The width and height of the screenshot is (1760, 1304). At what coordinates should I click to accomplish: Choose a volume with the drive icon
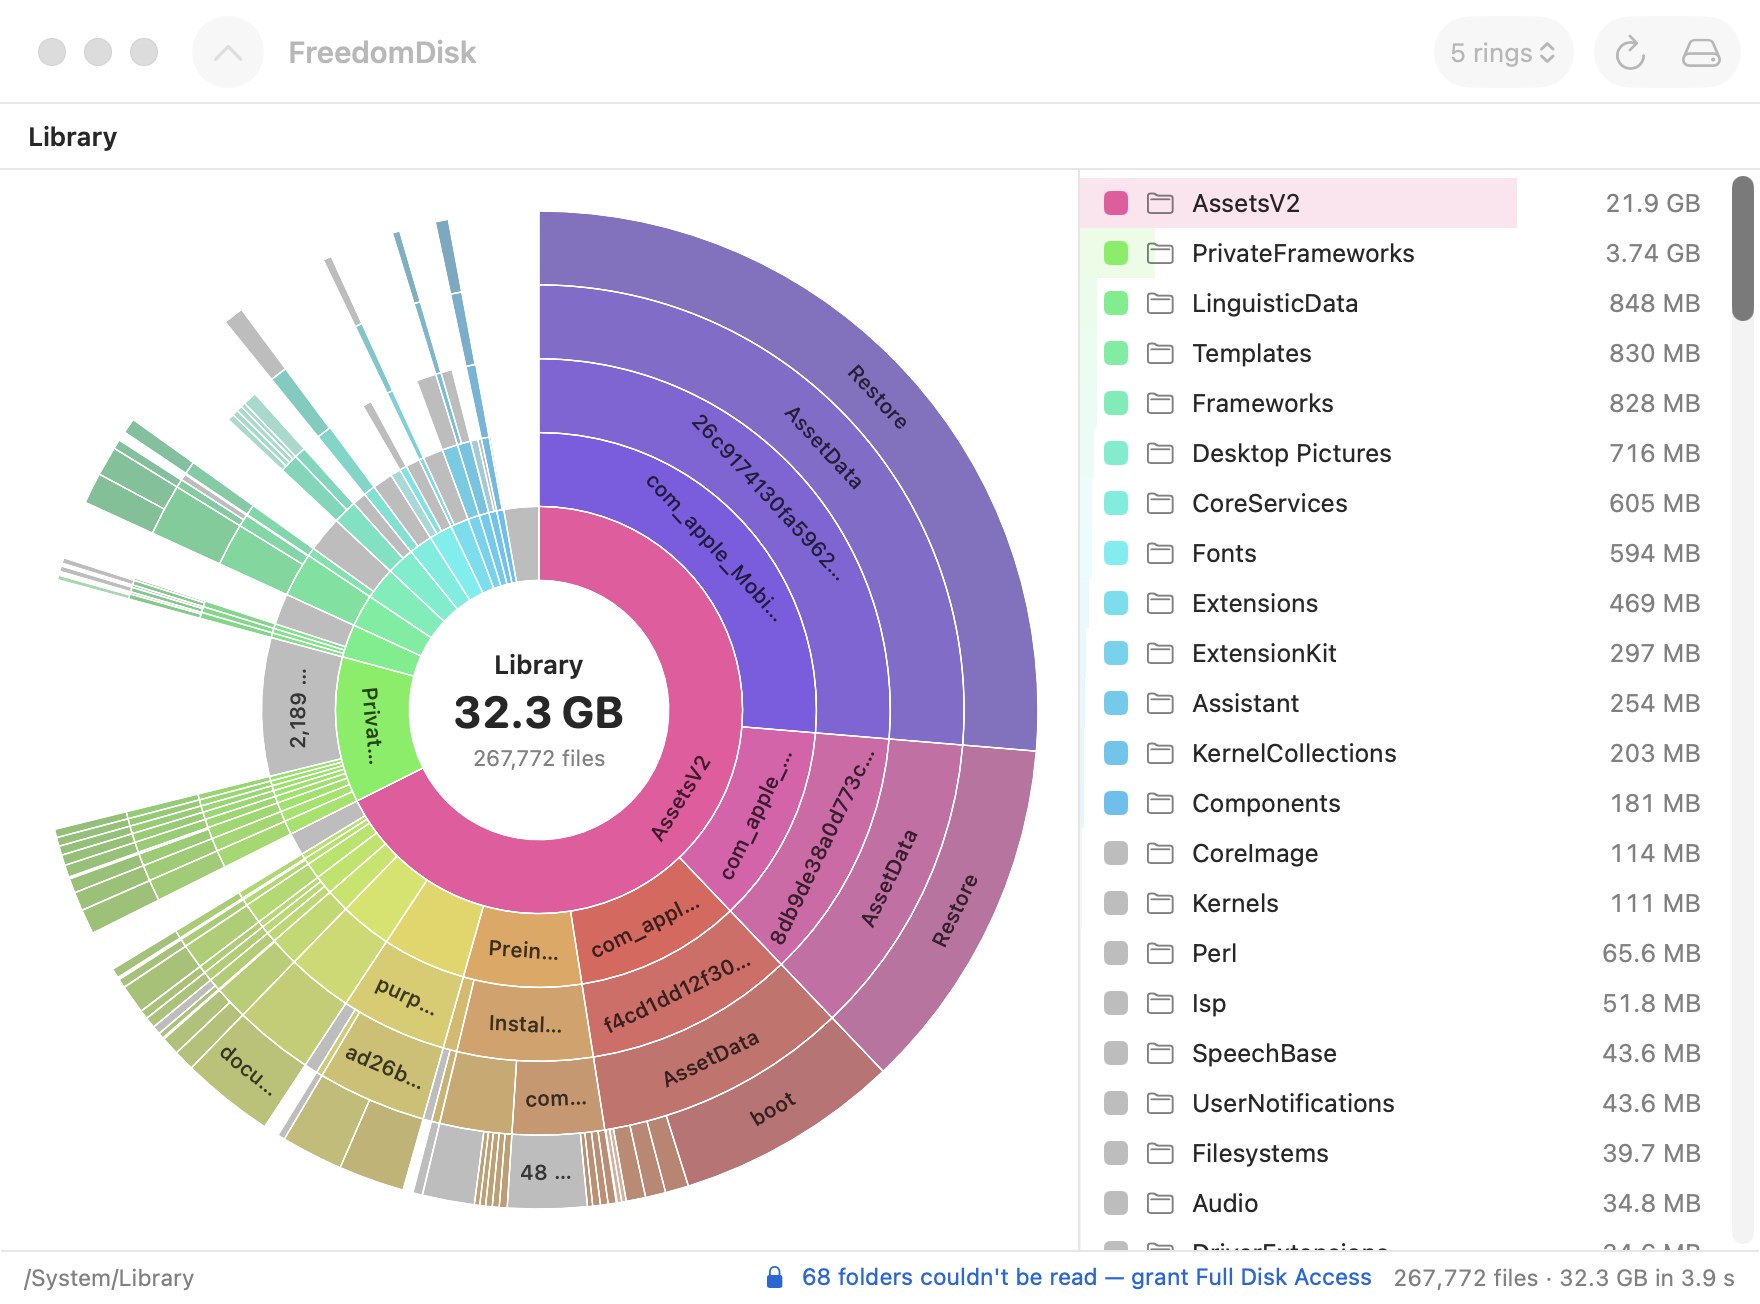point(1701,52)
